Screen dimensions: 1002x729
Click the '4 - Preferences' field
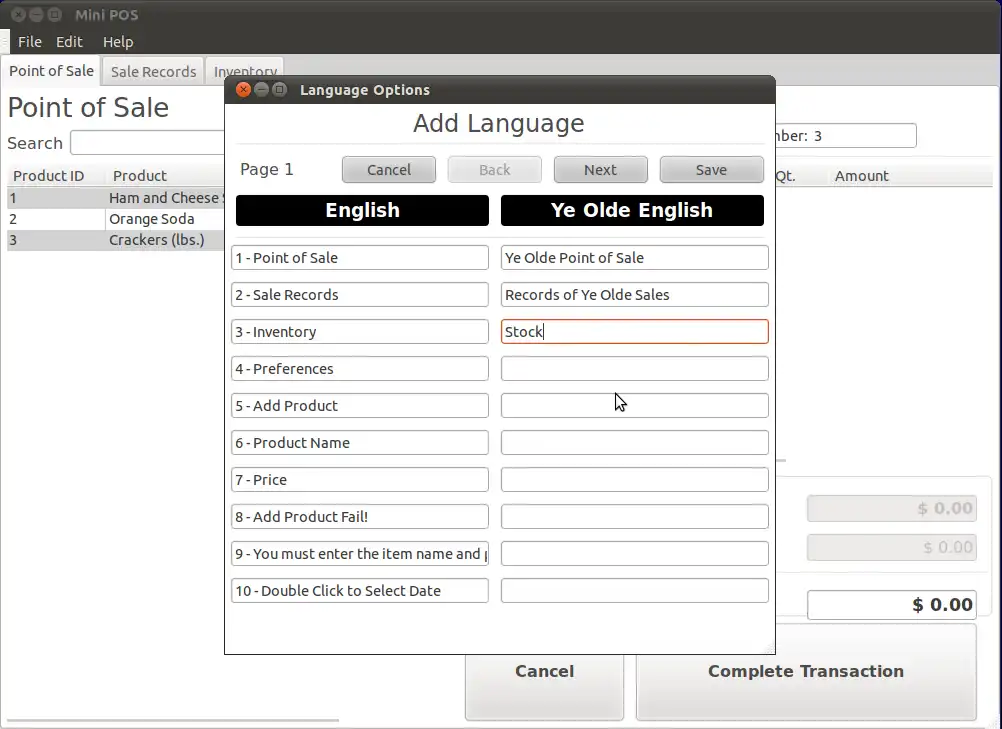[x=360, y=369]
